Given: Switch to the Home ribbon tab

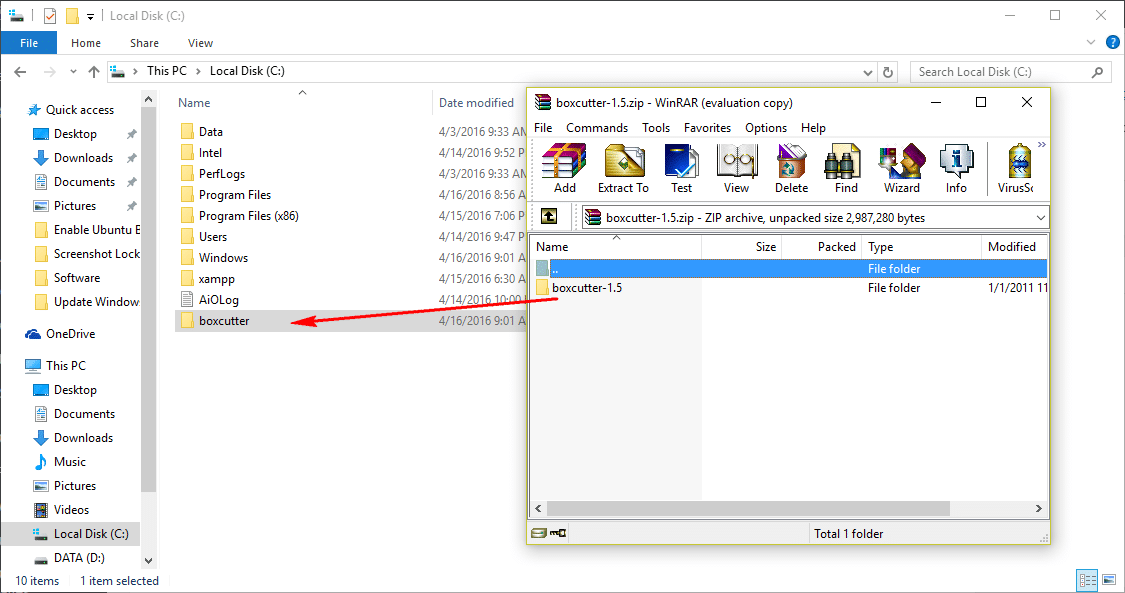Looking at the screenshot, I should coord(86,43).
